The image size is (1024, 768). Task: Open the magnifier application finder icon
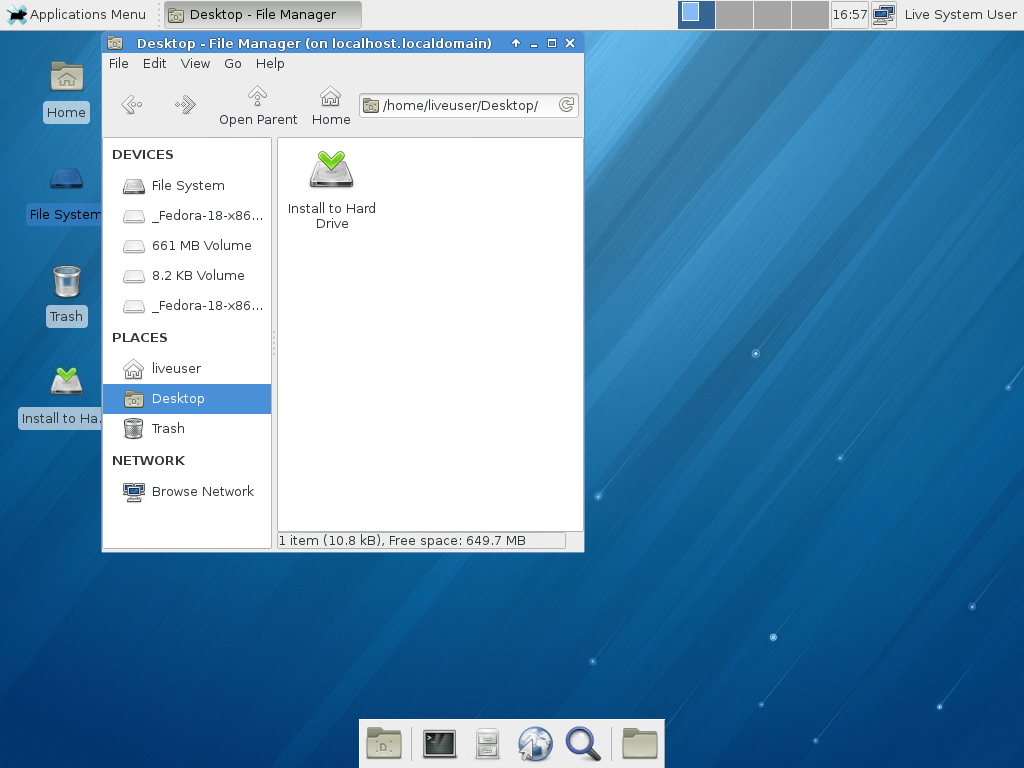pos(583,743)
